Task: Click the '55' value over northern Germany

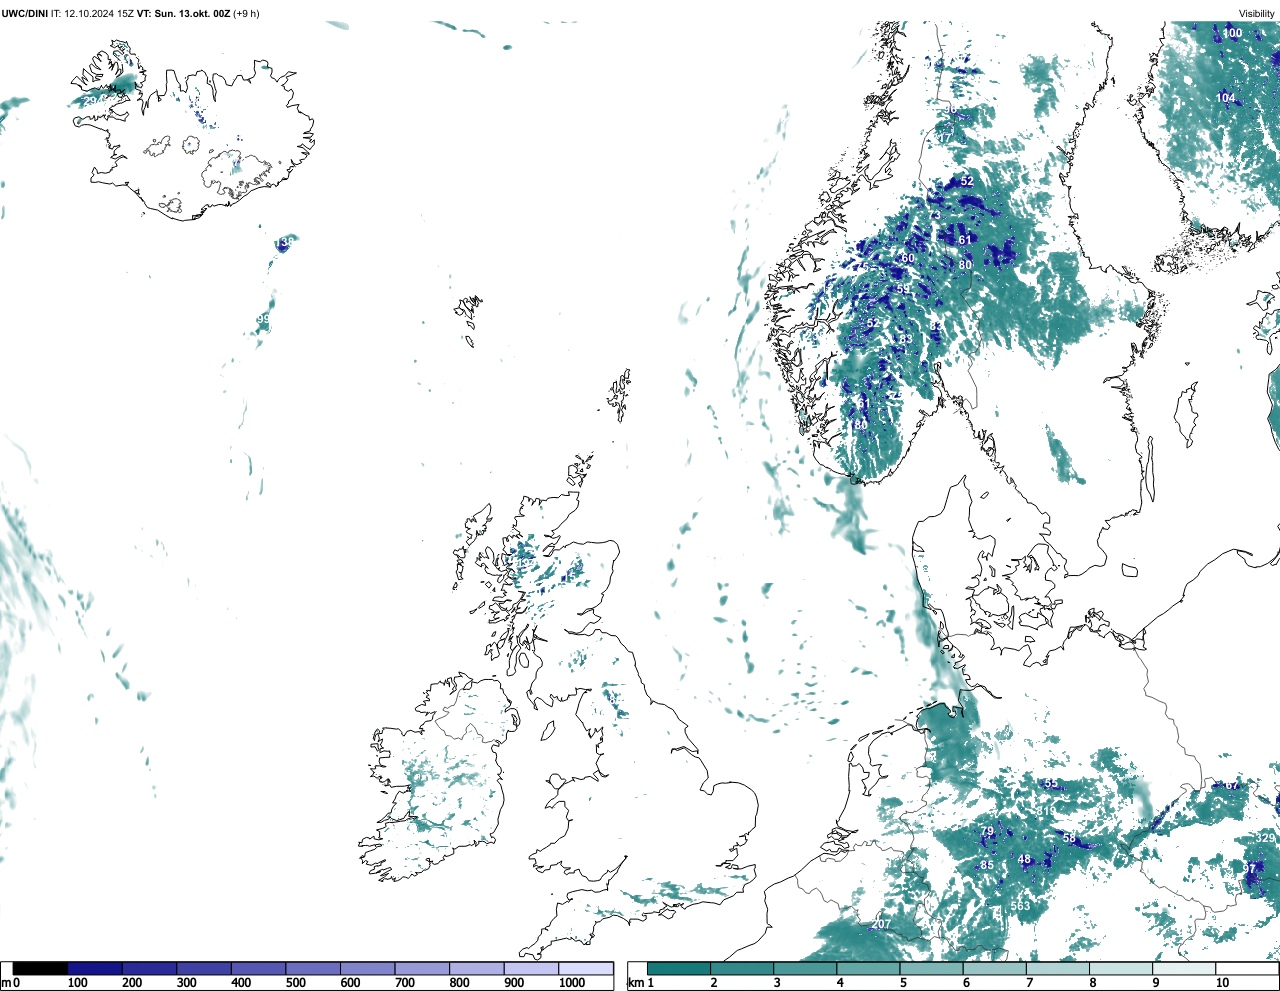Action: tap(1051, 784)
